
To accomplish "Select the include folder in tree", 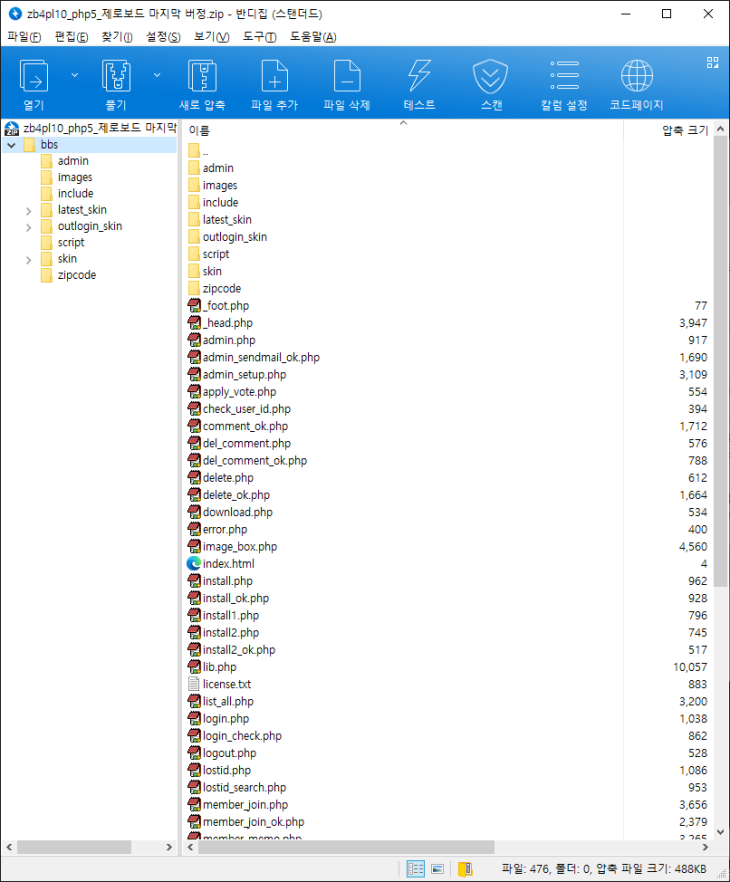I will point(75,194).
